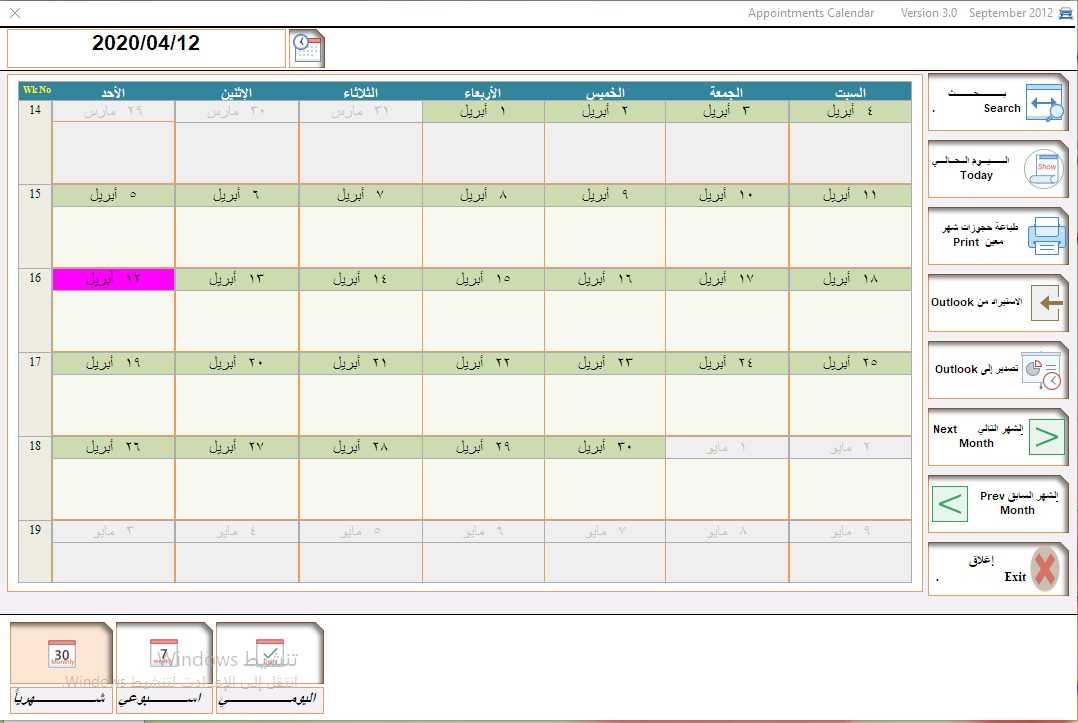Click the Today show icon
The image size is (1078, 723).
[1044, 169]
